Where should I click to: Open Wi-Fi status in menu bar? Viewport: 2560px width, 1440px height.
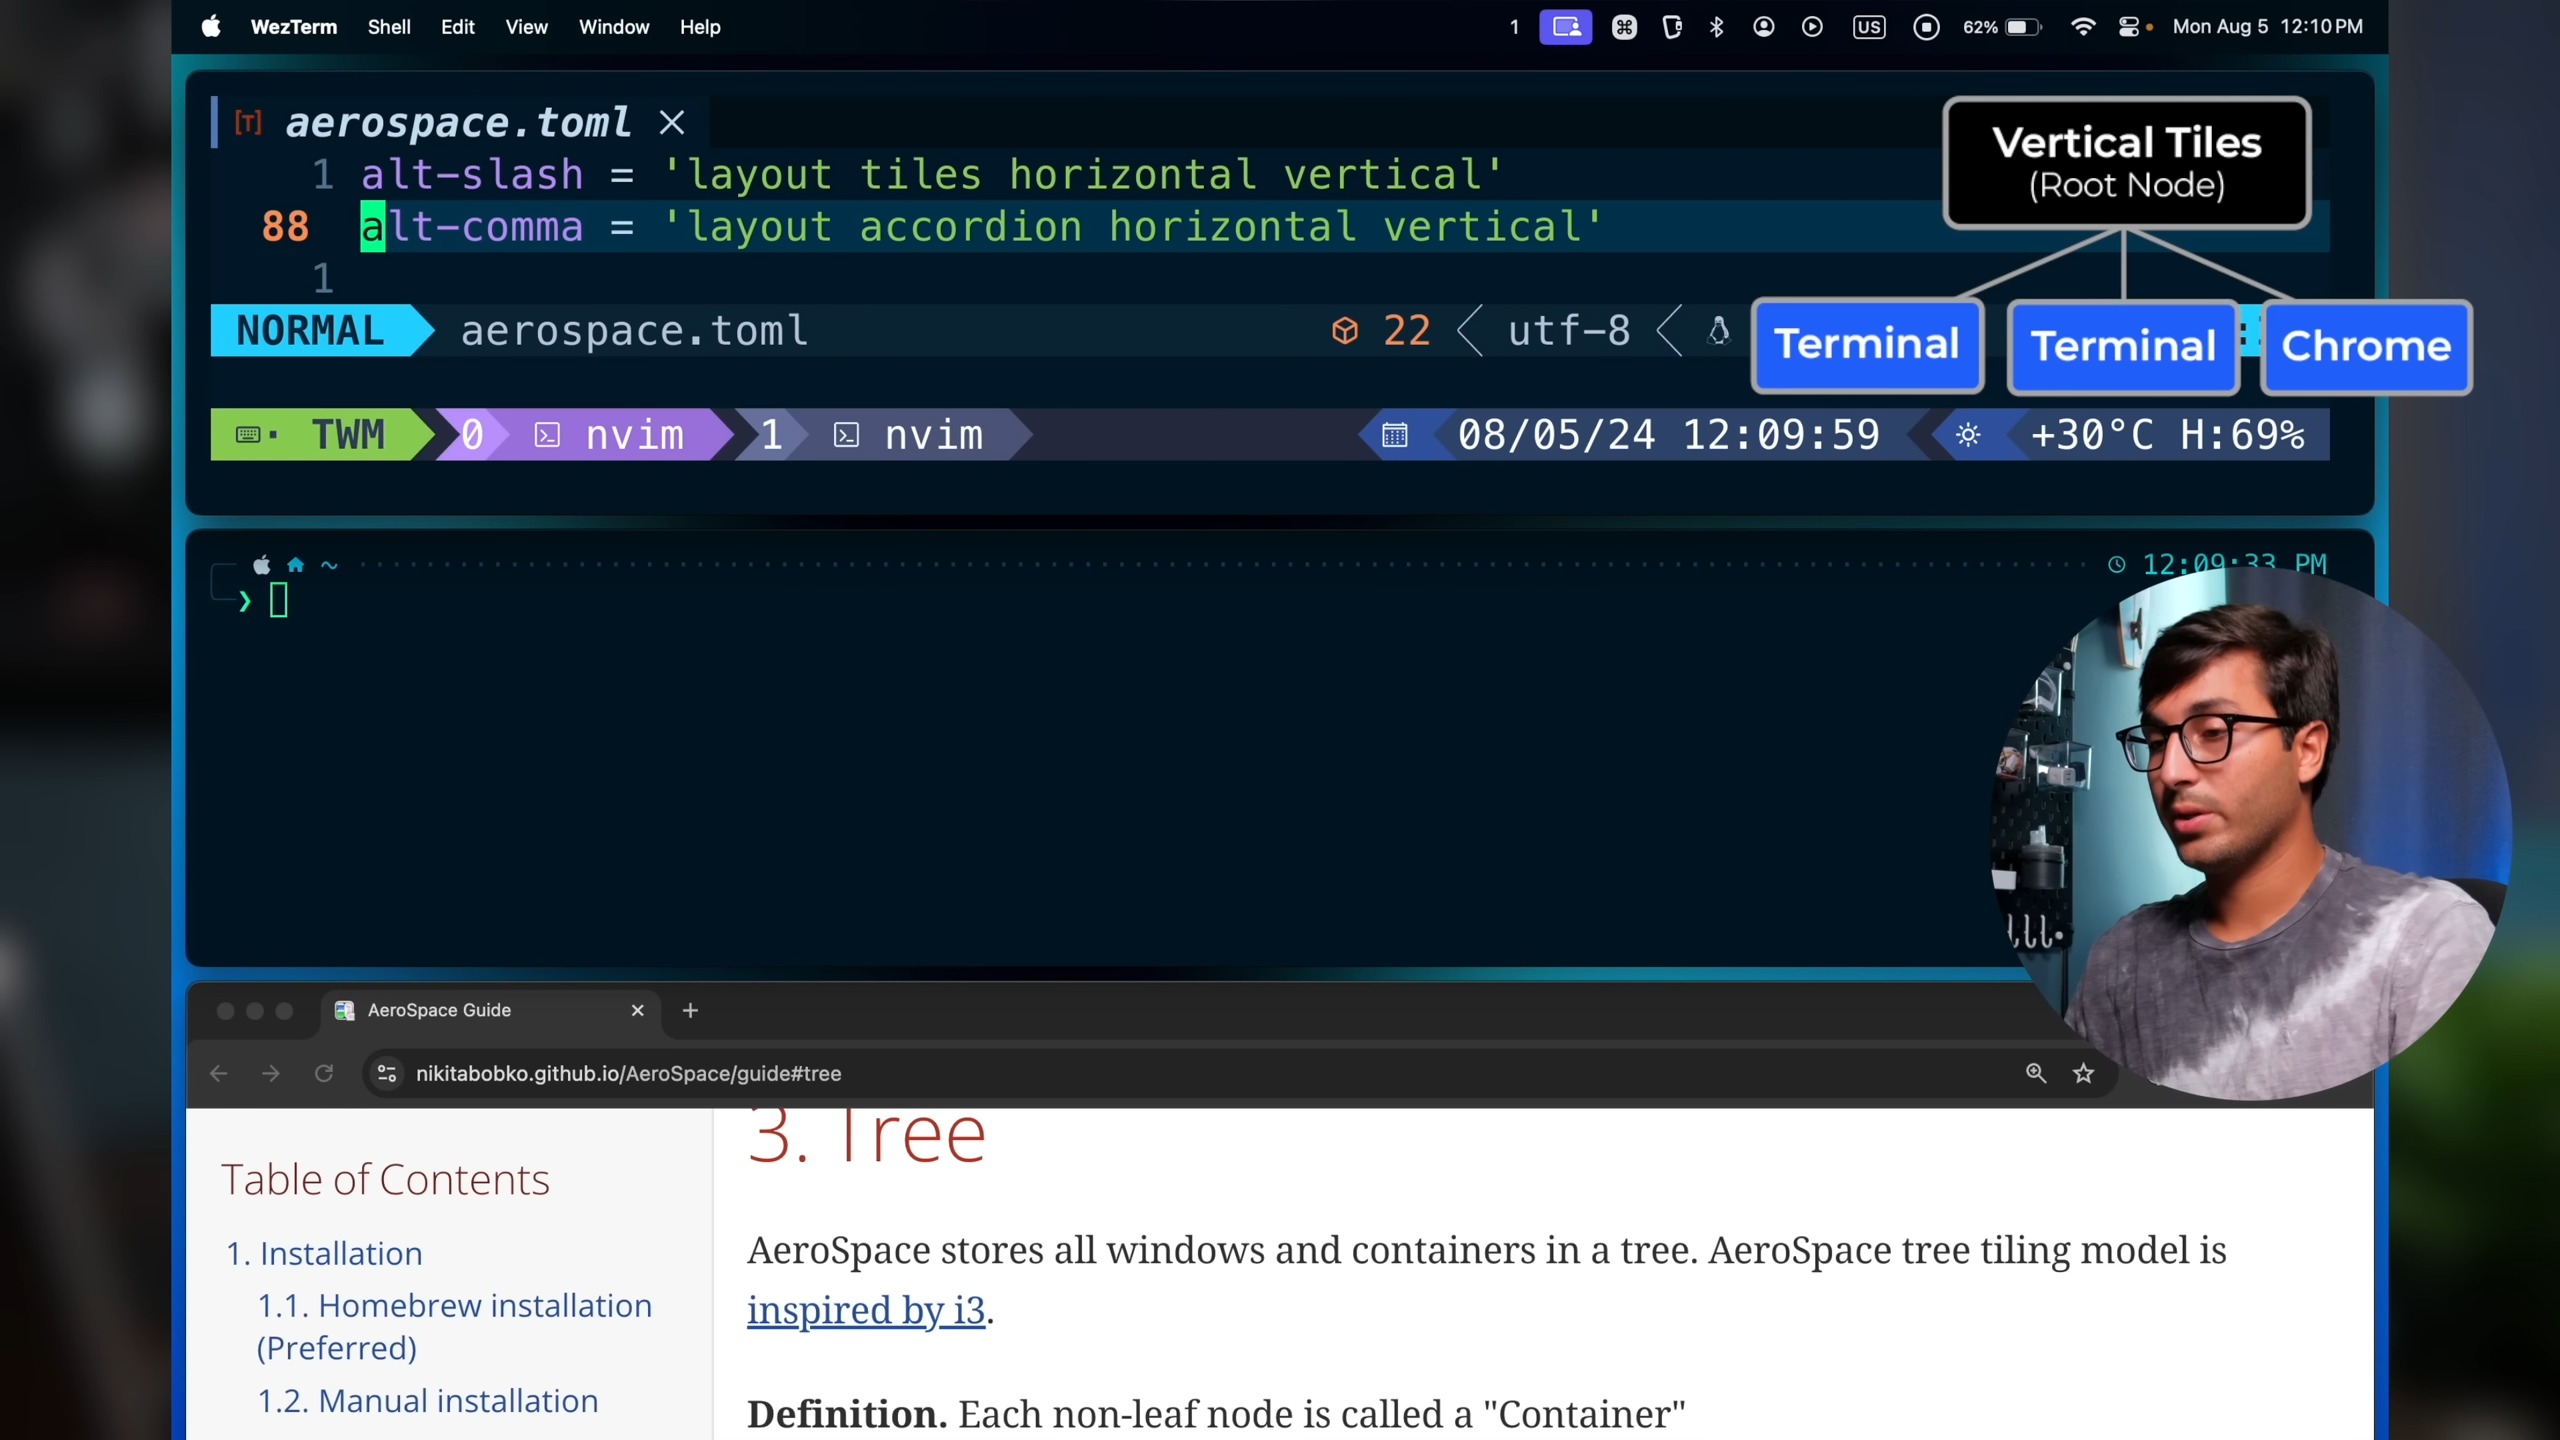(x=2083, y=27)
